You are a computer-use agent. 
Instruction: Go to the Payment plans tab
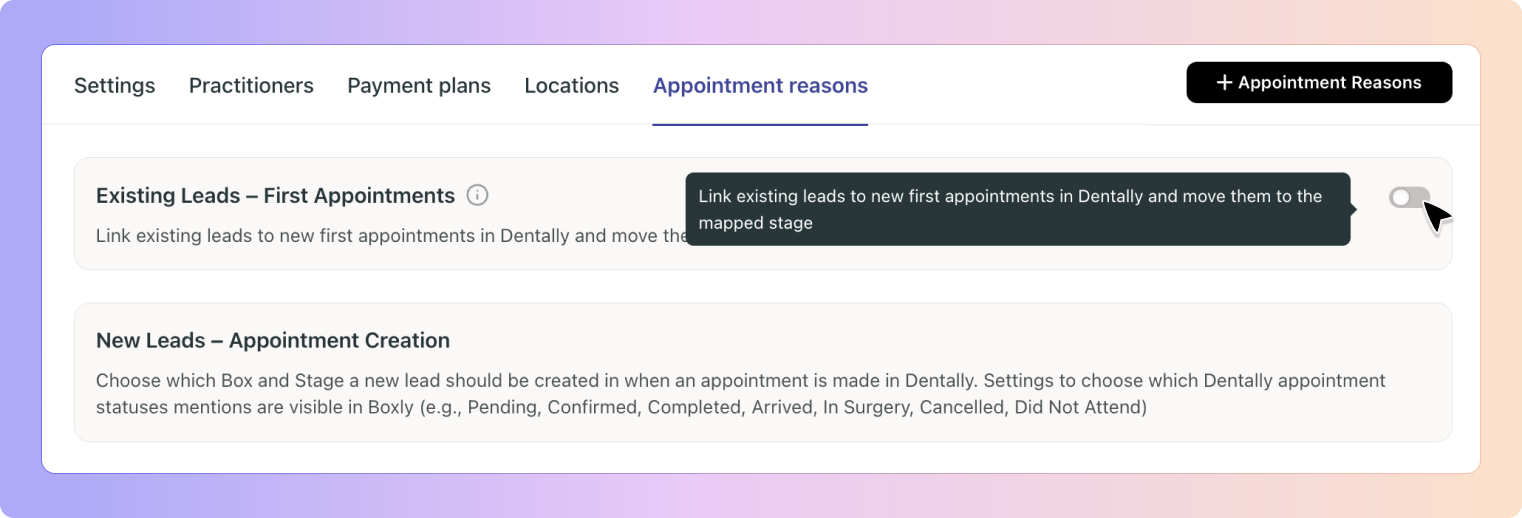click(x=419, y=86)
